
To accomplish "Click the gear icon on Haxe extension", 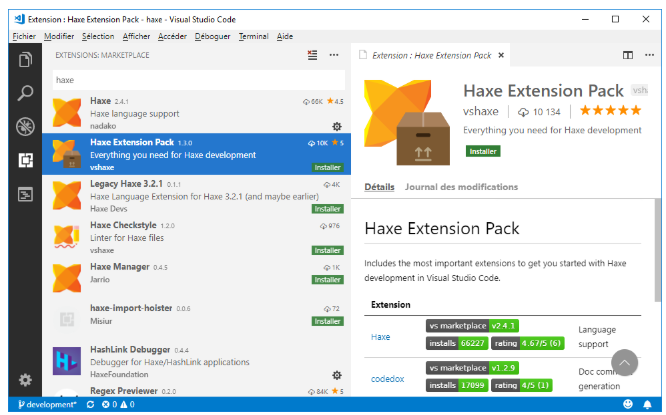I will point(337,126).
